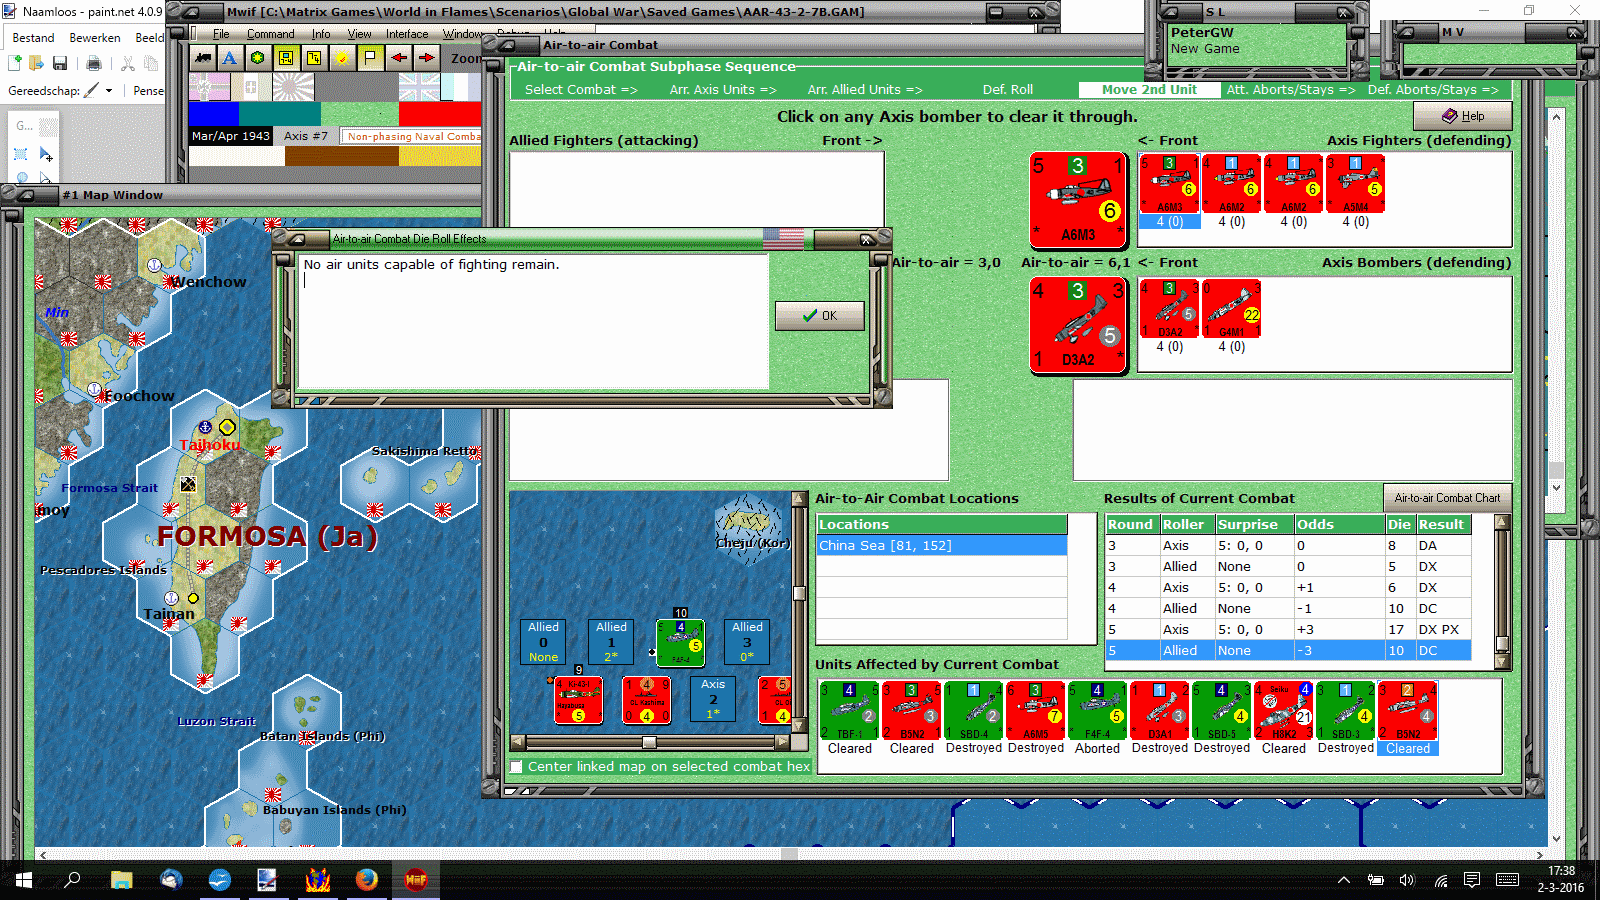Image resolution: width=1600 pixels, height=900 pixels.
Task: Click the G4M1 Axis bomber counter
Action: coord(1231,309)
